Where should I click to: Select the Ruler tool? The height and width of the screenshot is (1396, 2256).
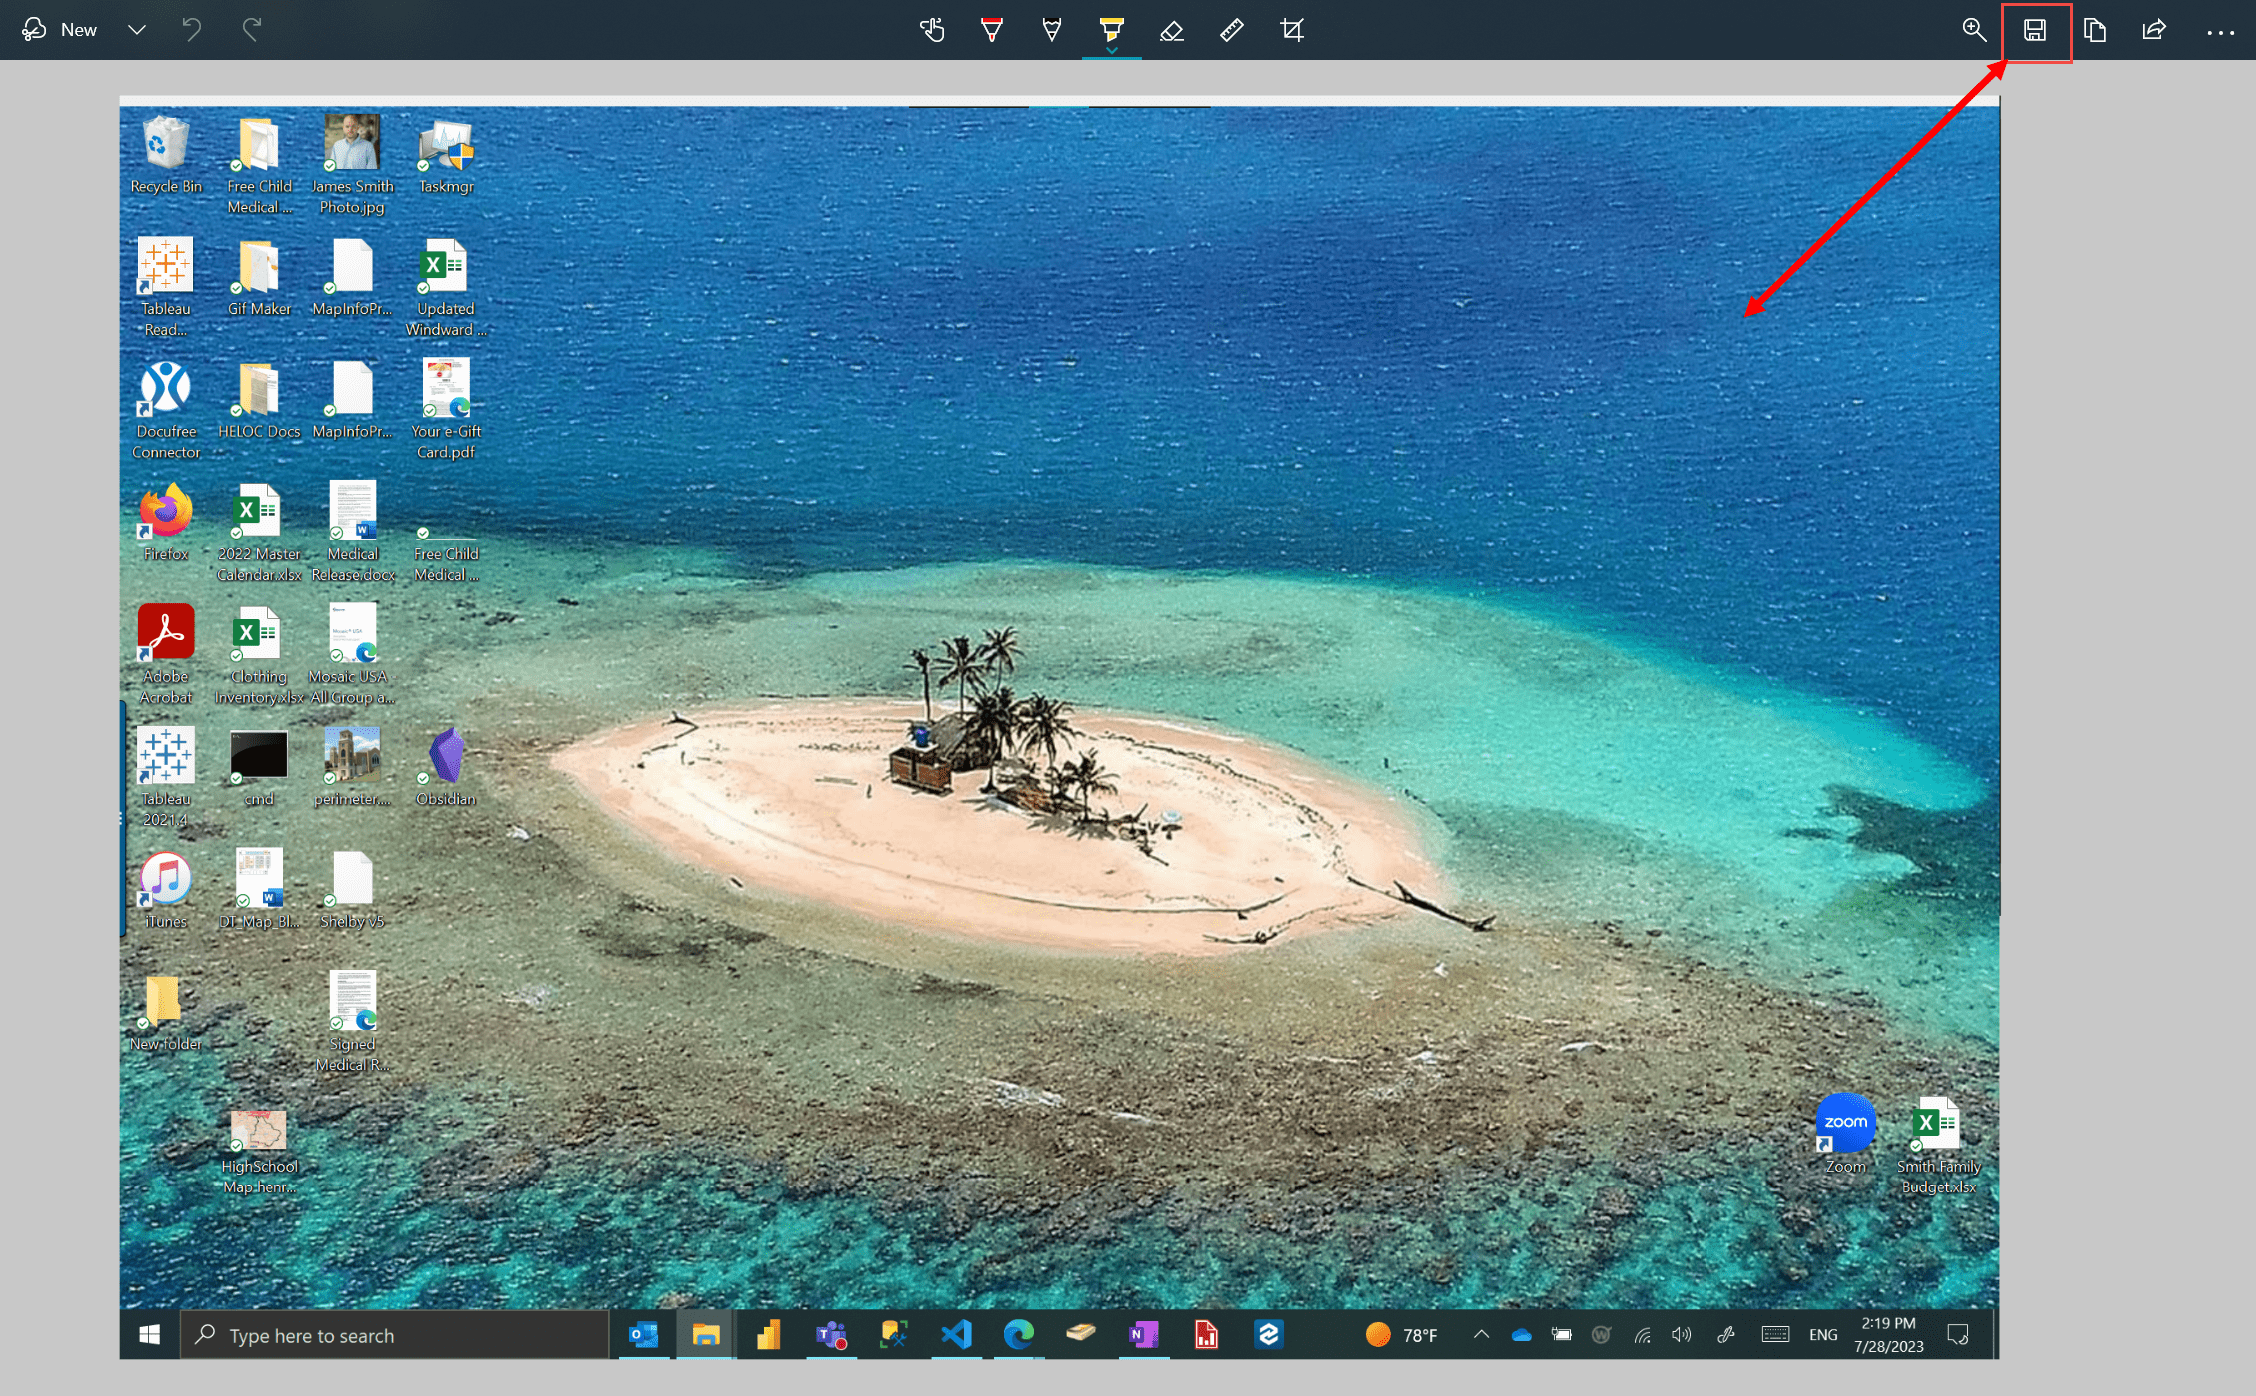[1232, 30]
